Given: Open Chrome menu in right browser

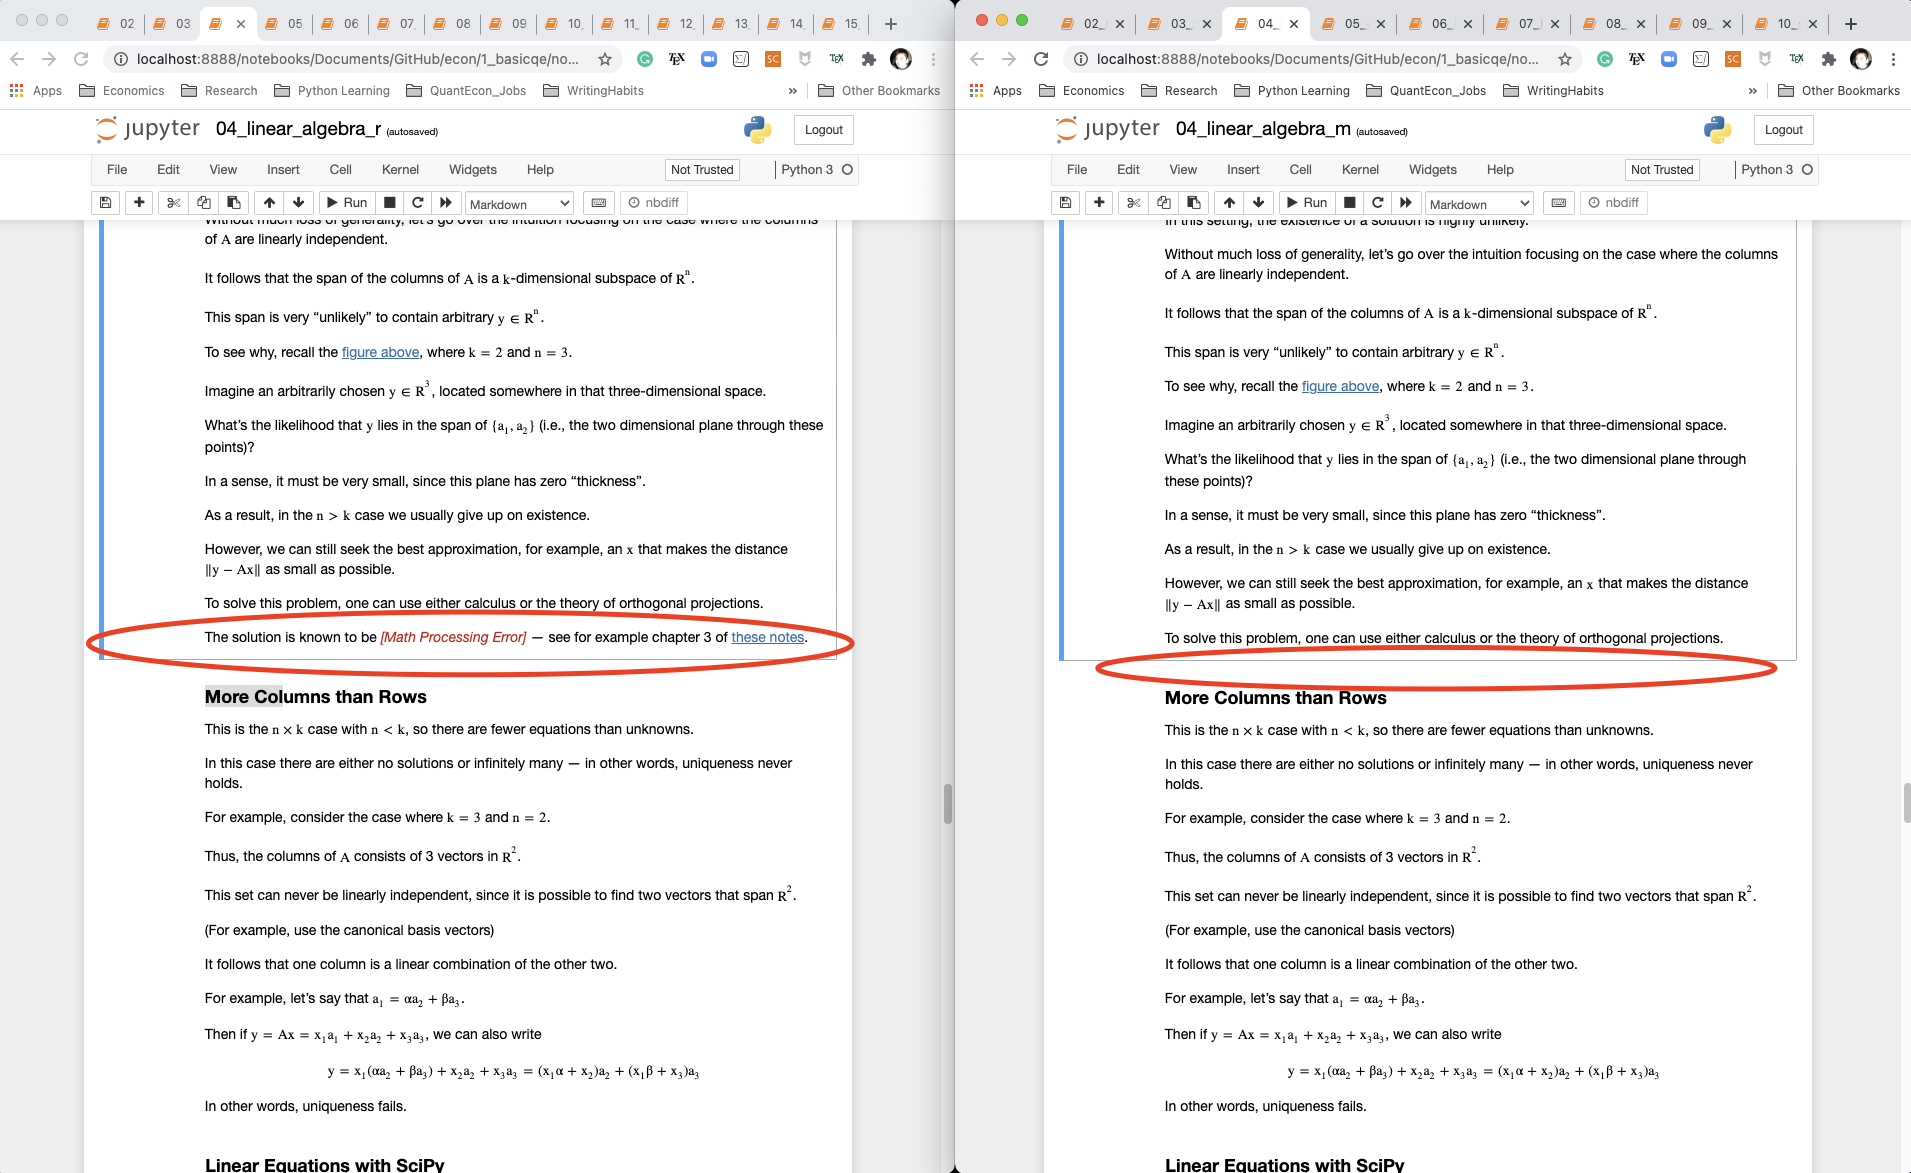Looking at the screenshot, I should 1893,59.
